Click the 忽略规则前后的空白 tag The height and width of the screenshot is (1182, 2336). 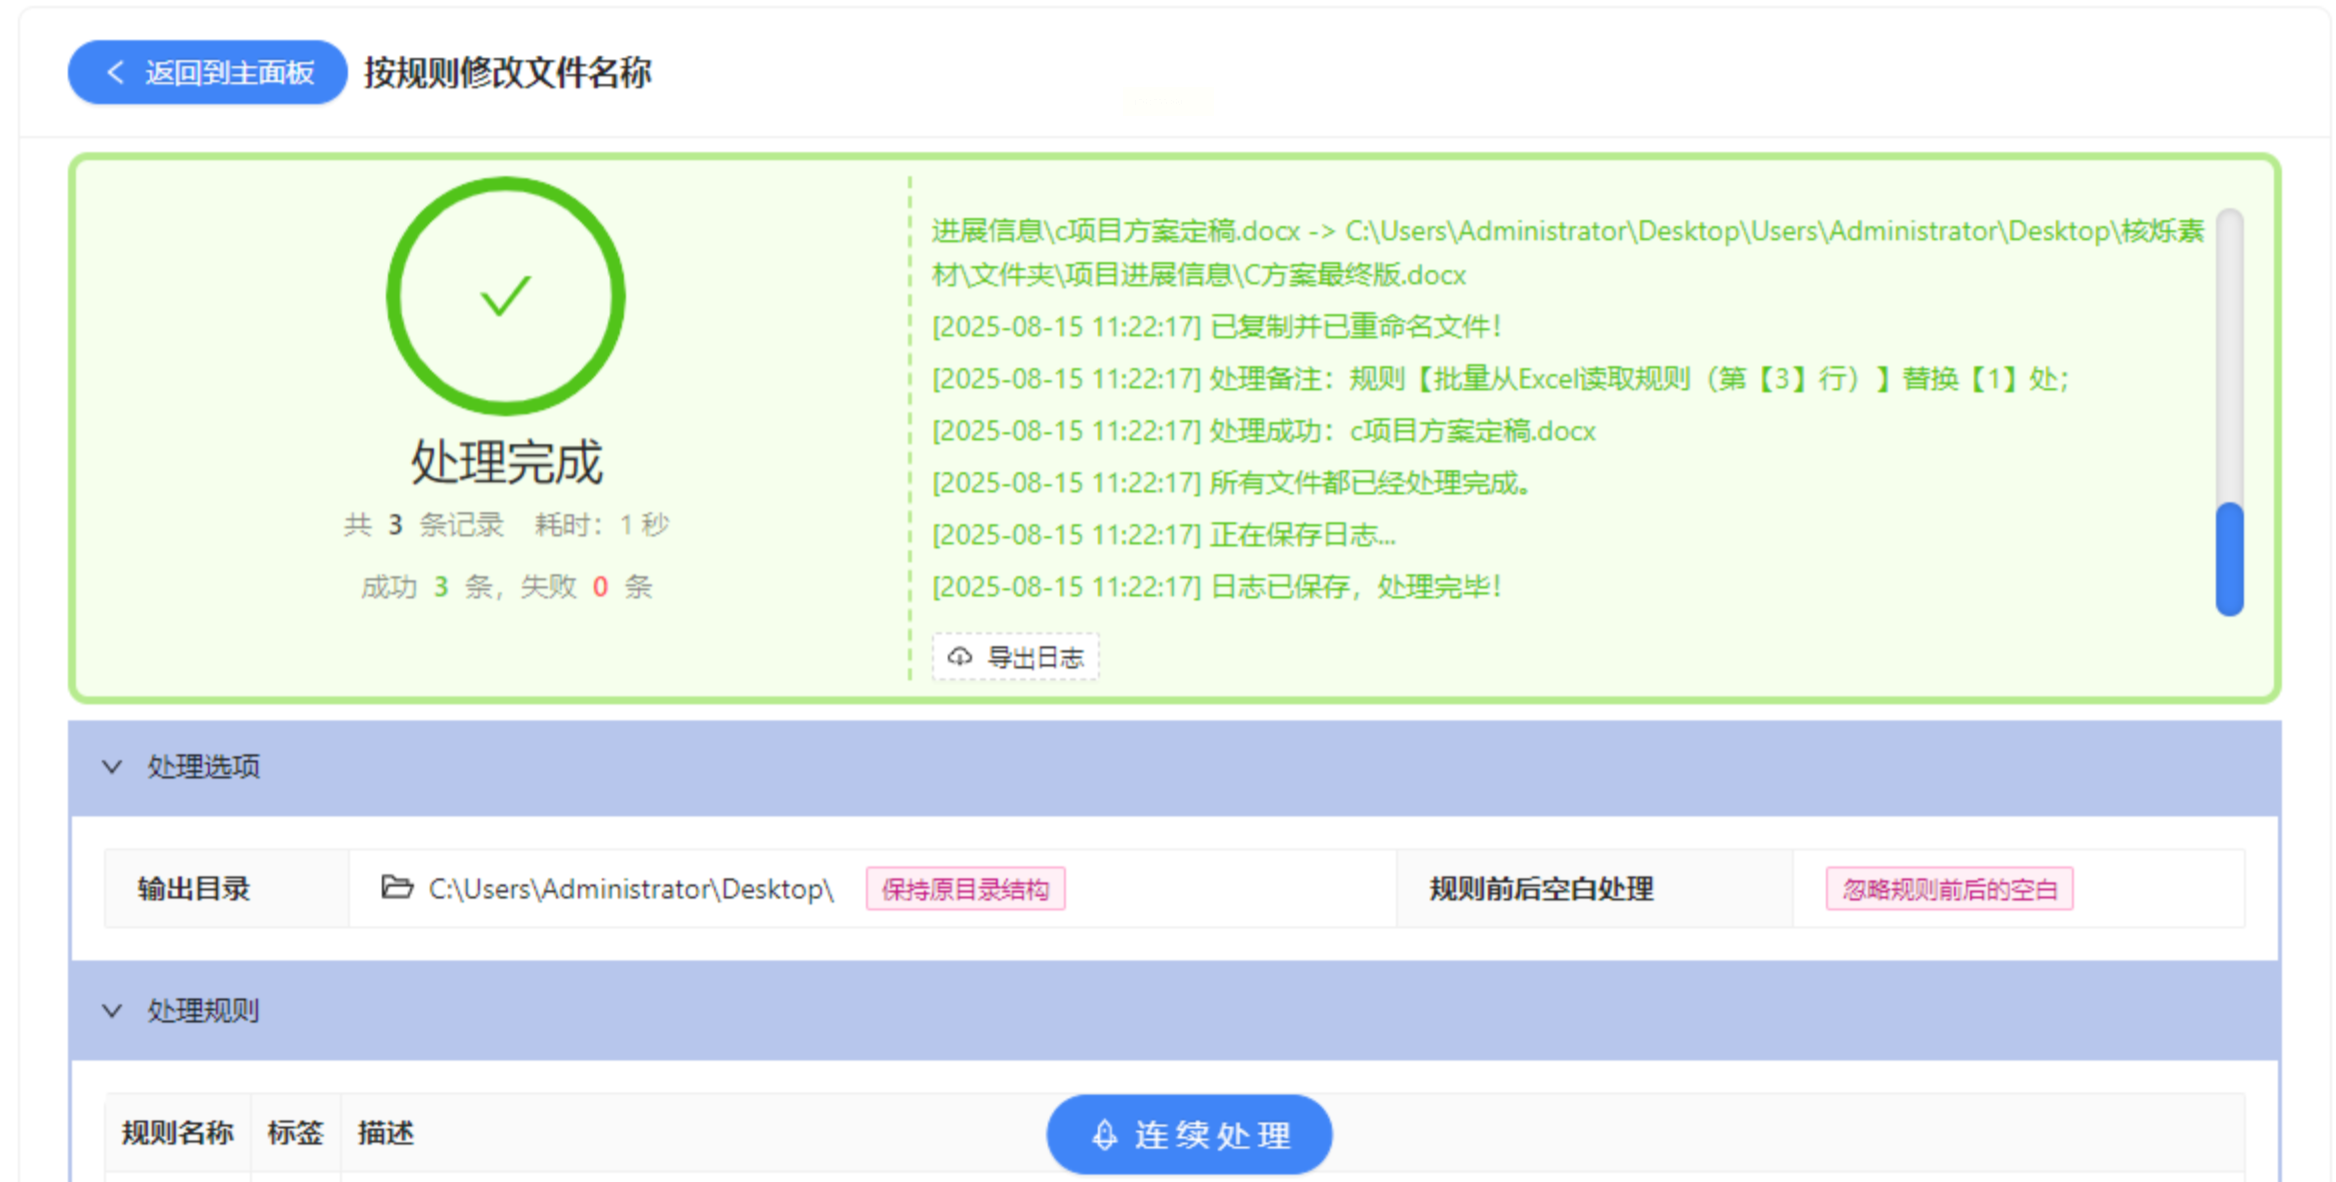pyautogui.click(x=1949, y=889)
